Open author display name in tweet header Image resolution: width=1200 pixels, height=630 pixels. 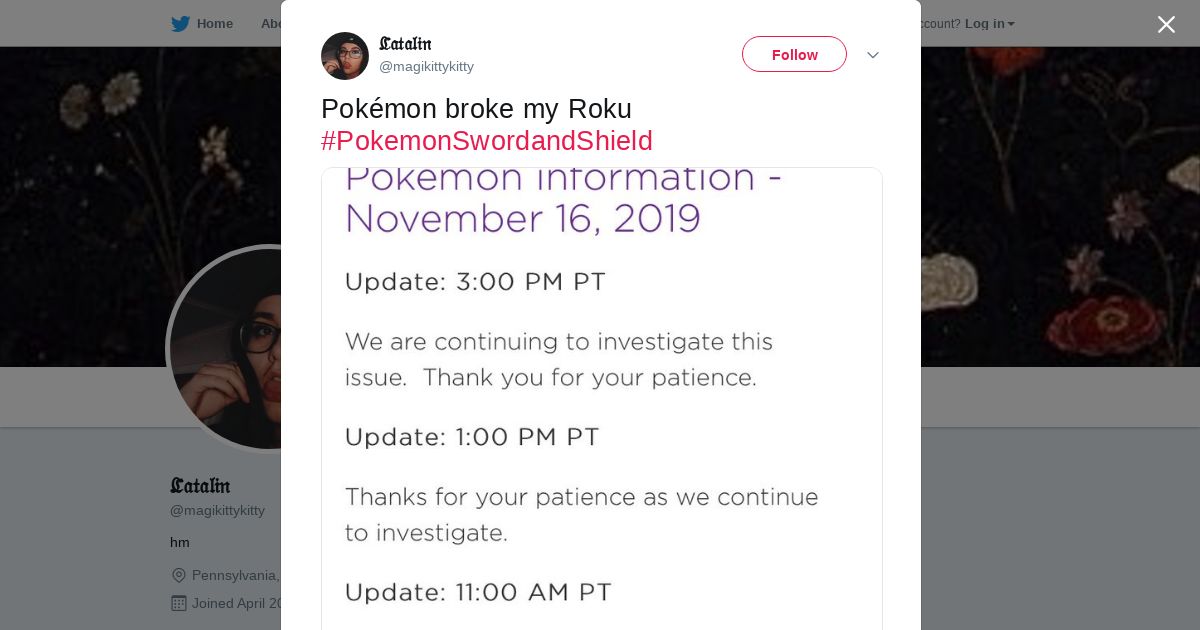[x=405, y=44]
